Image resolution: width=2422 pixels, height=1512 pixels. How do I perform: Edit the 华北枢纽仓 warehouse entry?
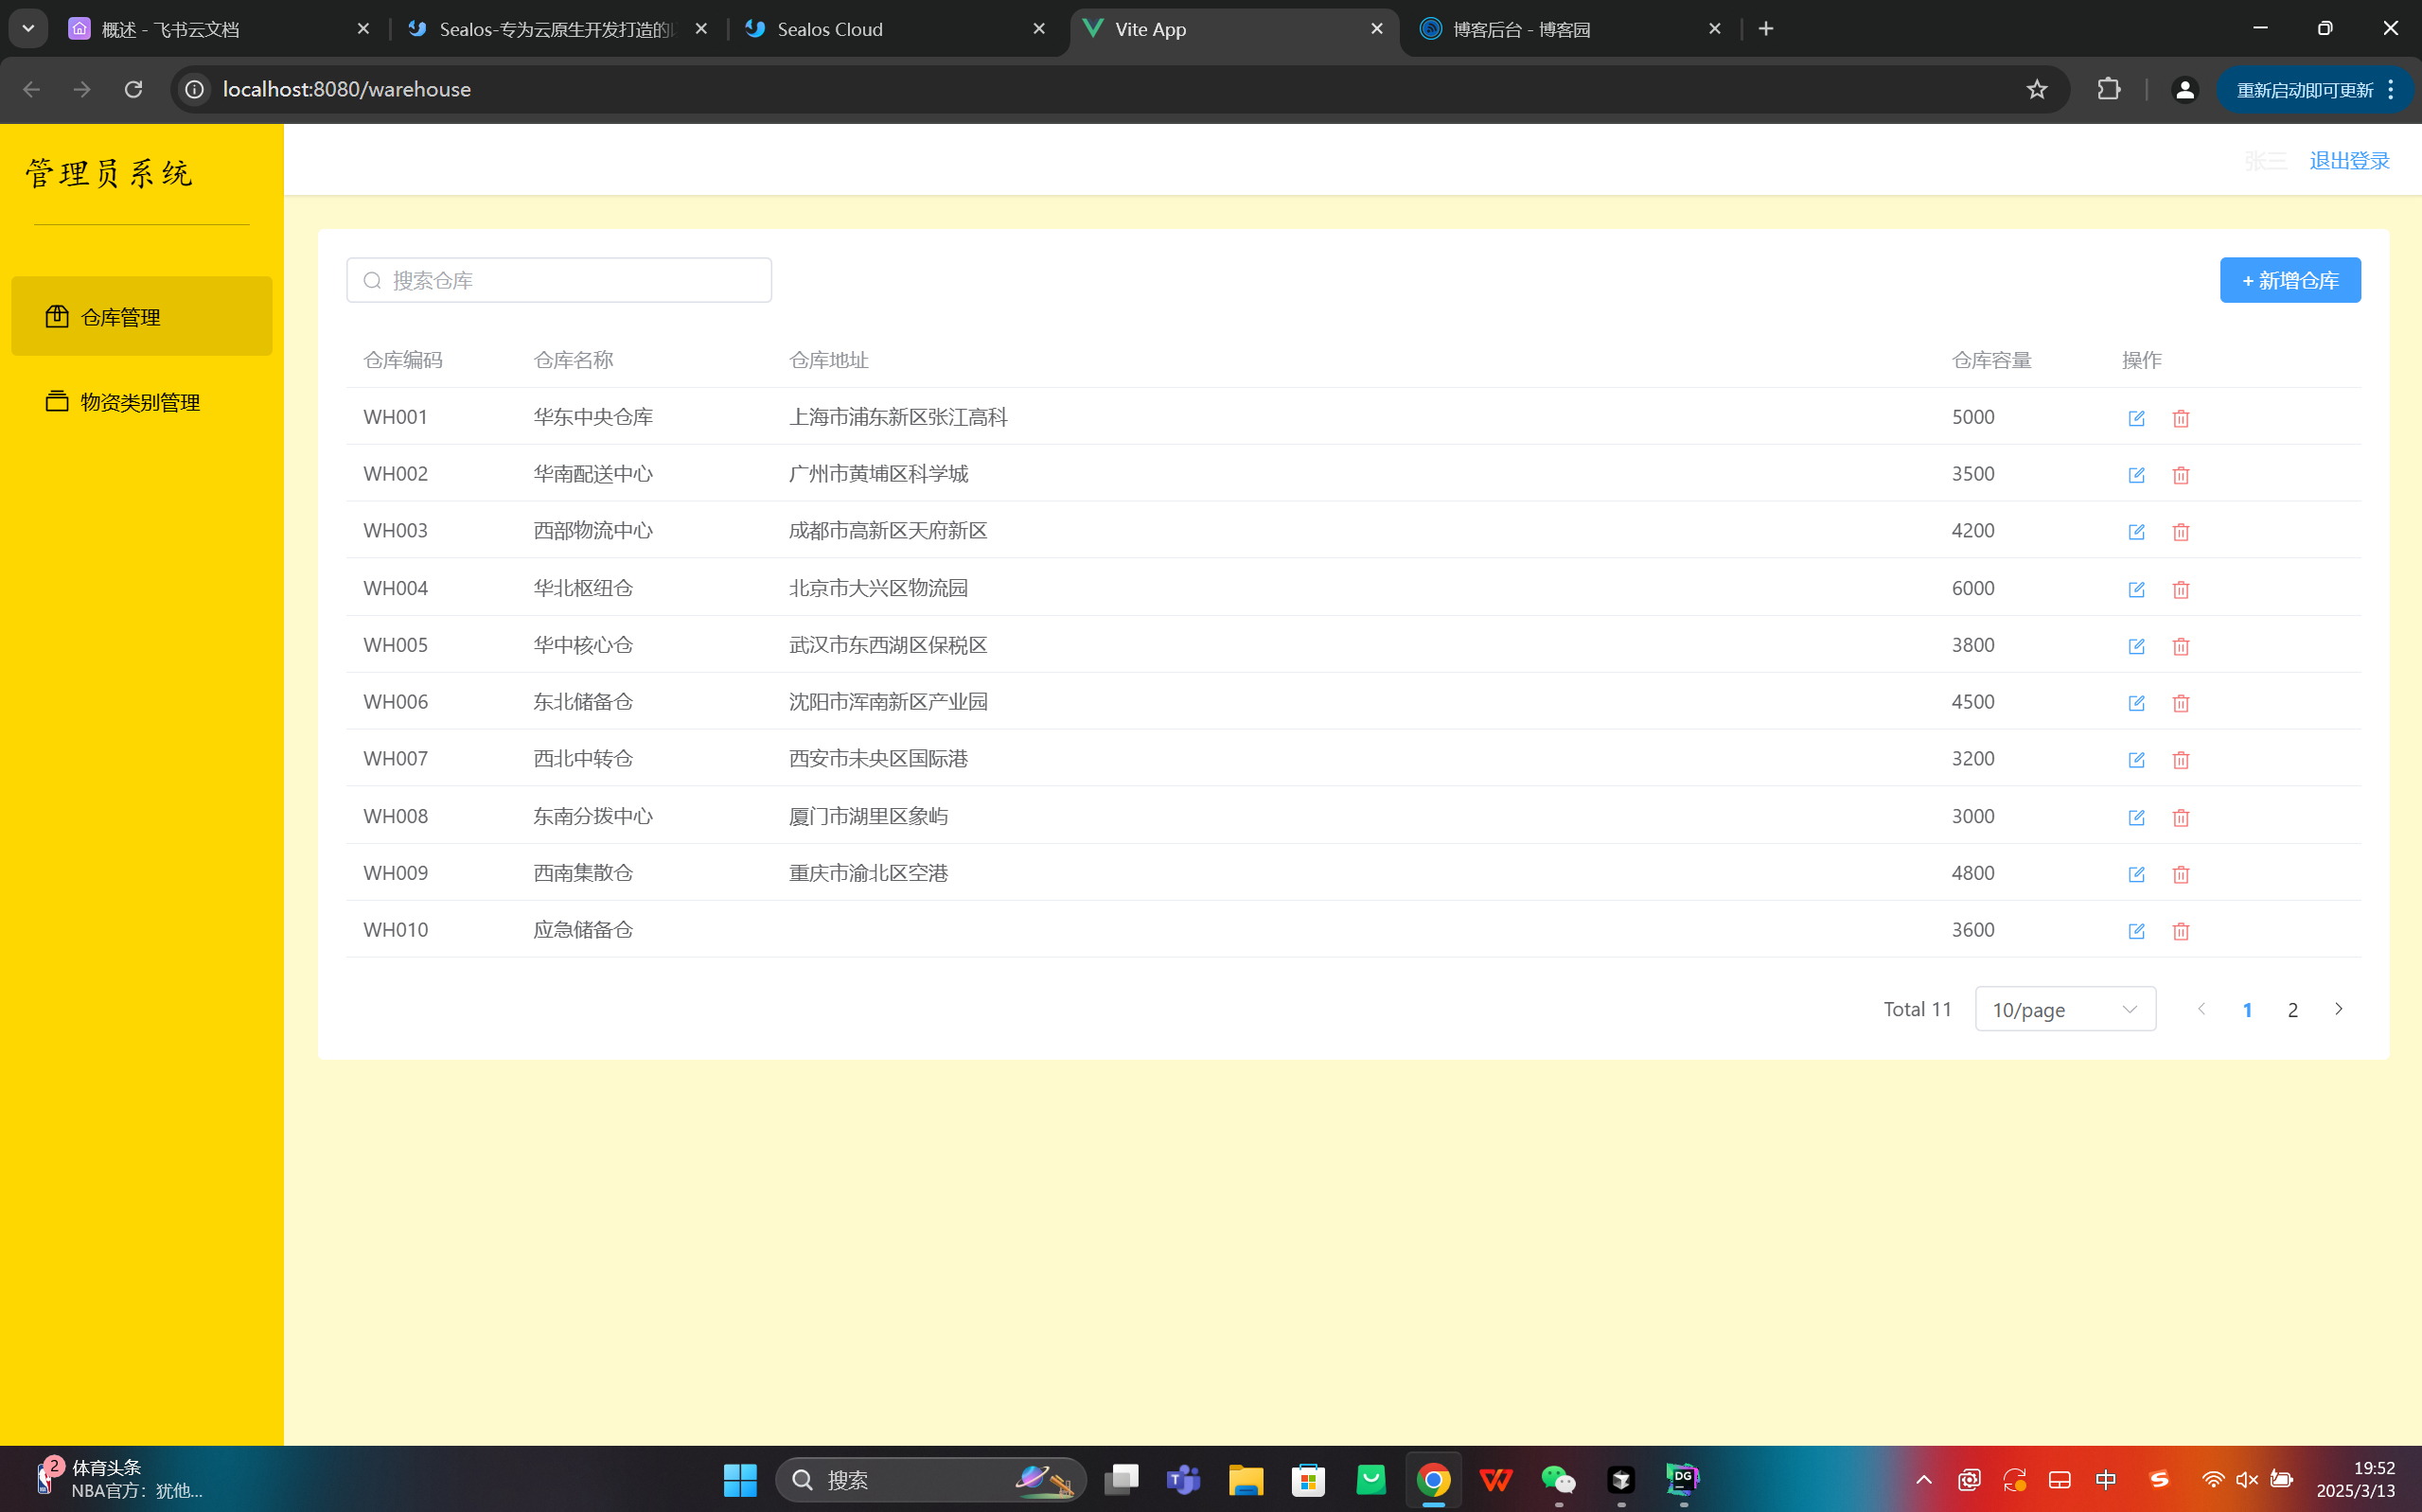pyautogui.click(x=2136, y=589)
